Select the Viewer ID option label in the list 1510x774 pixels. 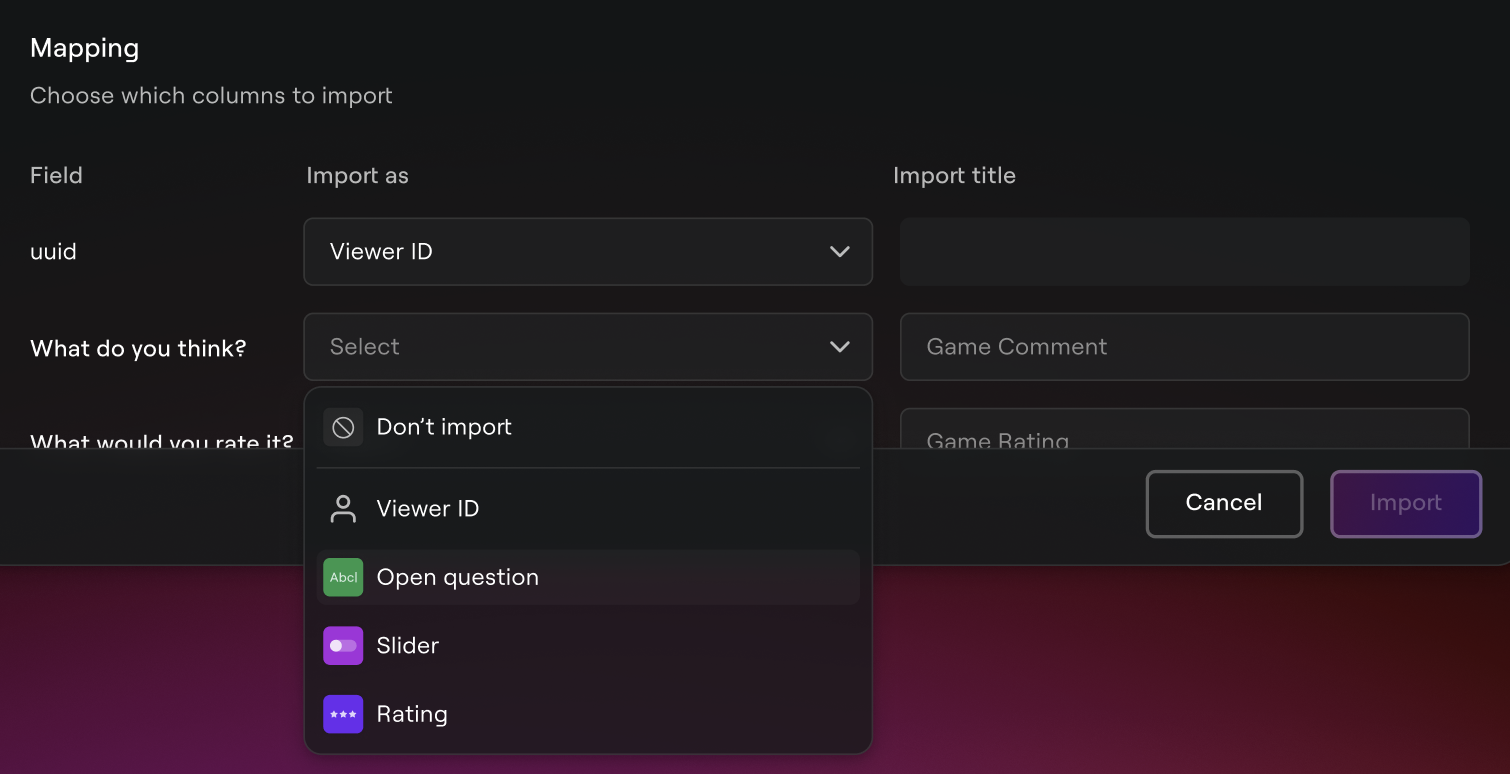tap(428, 509)
